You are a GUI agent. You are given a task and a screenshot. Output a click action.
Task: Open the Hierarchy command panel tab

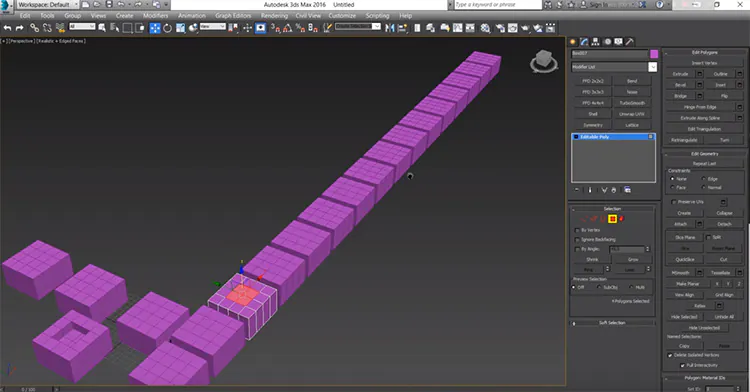[596, 42]
